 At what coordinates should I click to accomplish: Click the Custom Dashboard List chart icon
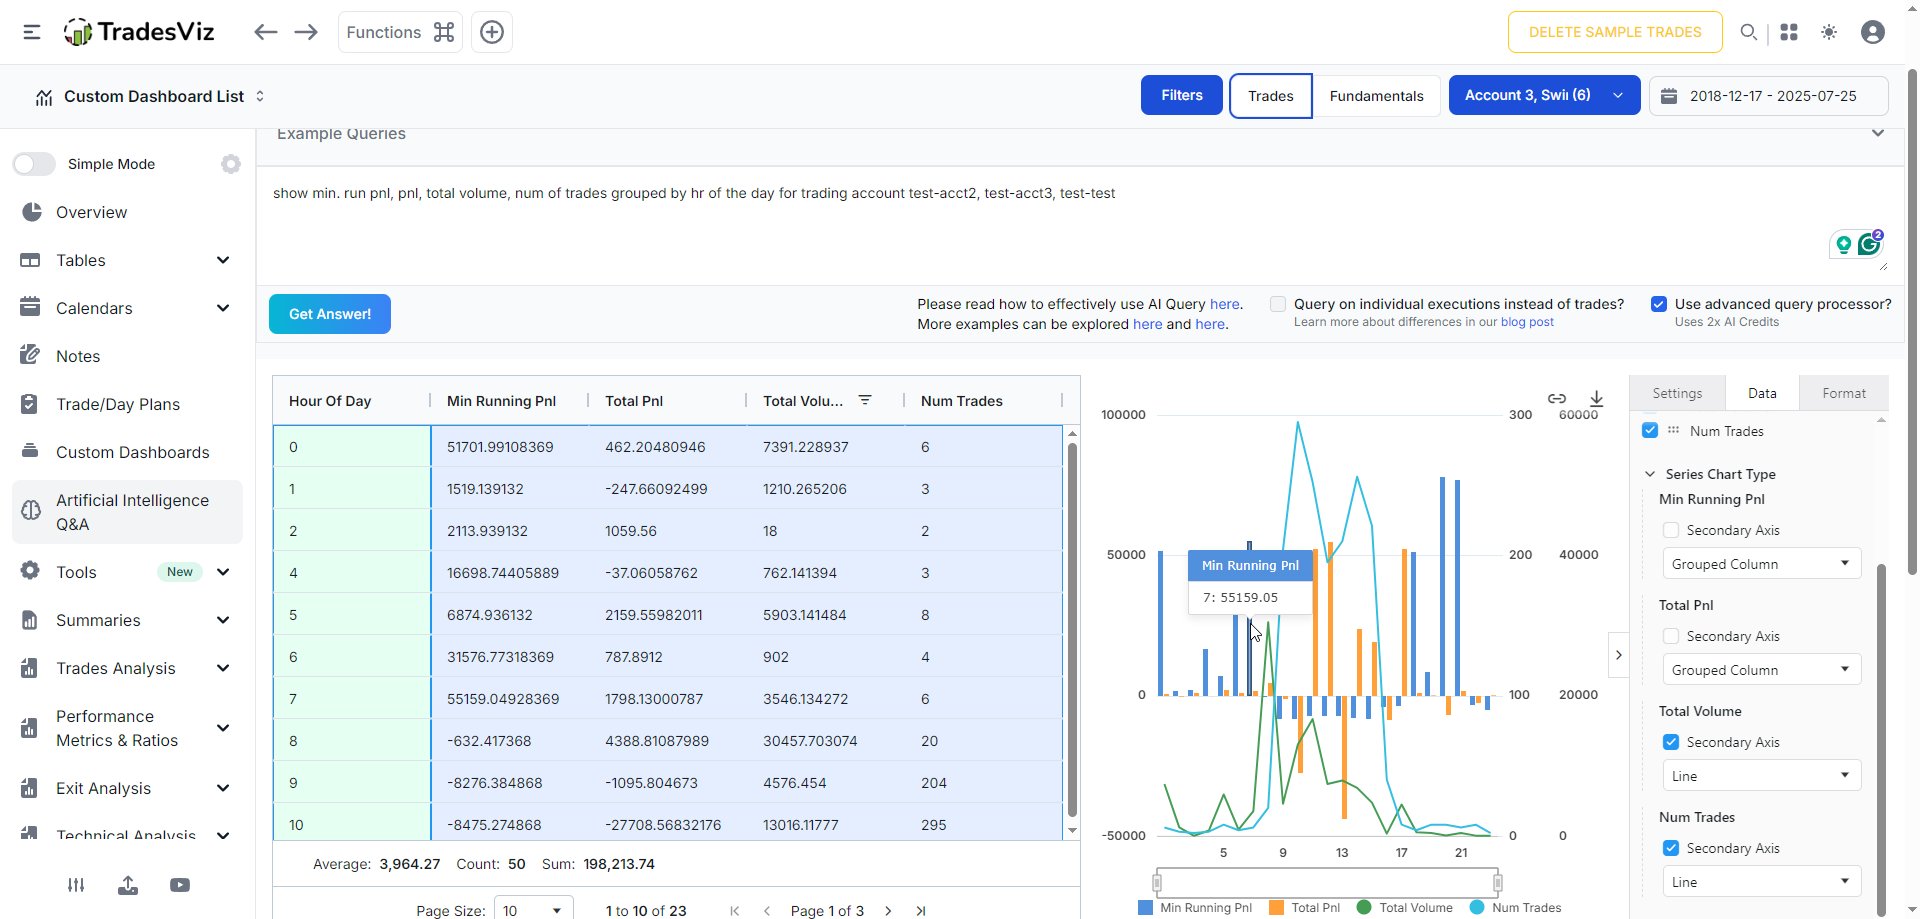tap(44, 97)
